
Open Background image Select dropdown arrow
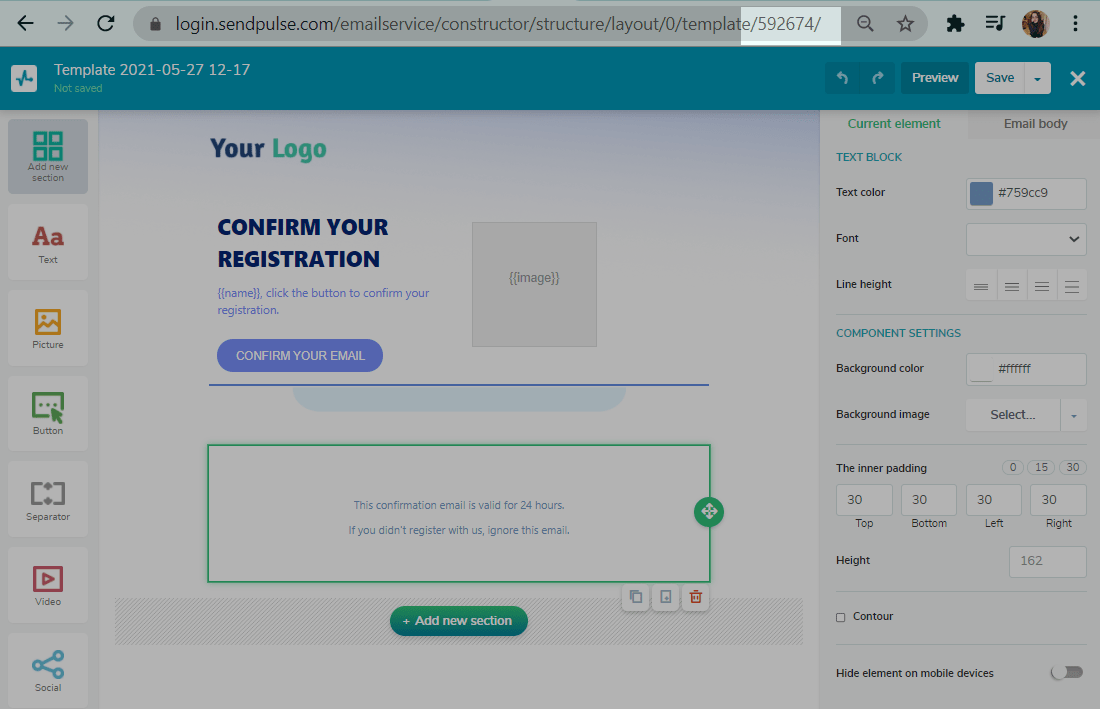coord(1074,415)
